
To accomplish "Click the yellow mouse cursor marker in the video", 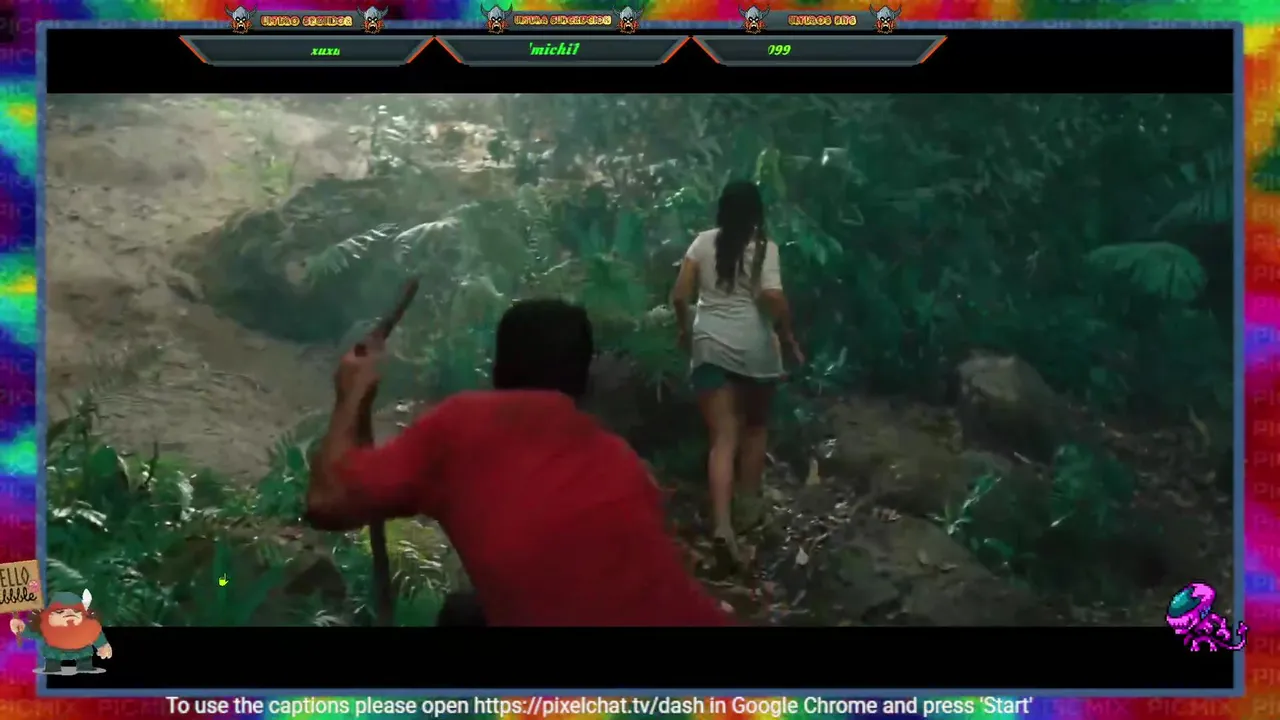I will 223,580.
